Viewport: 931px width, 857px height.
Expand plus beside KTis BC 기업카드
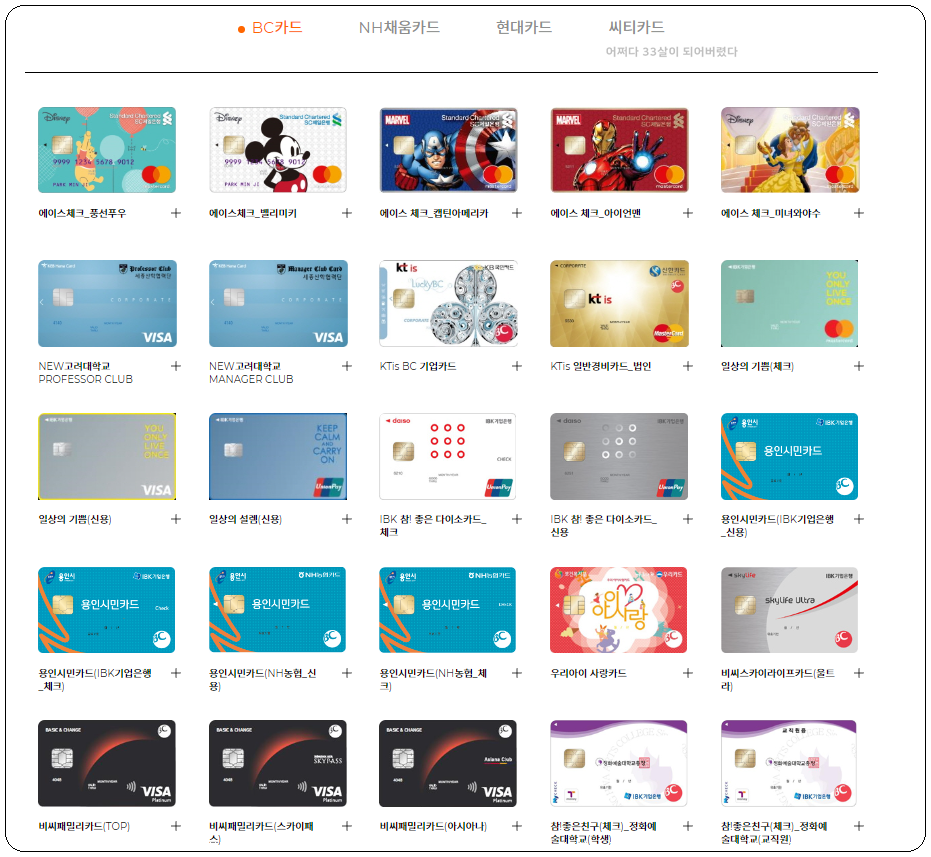(517, 366)
